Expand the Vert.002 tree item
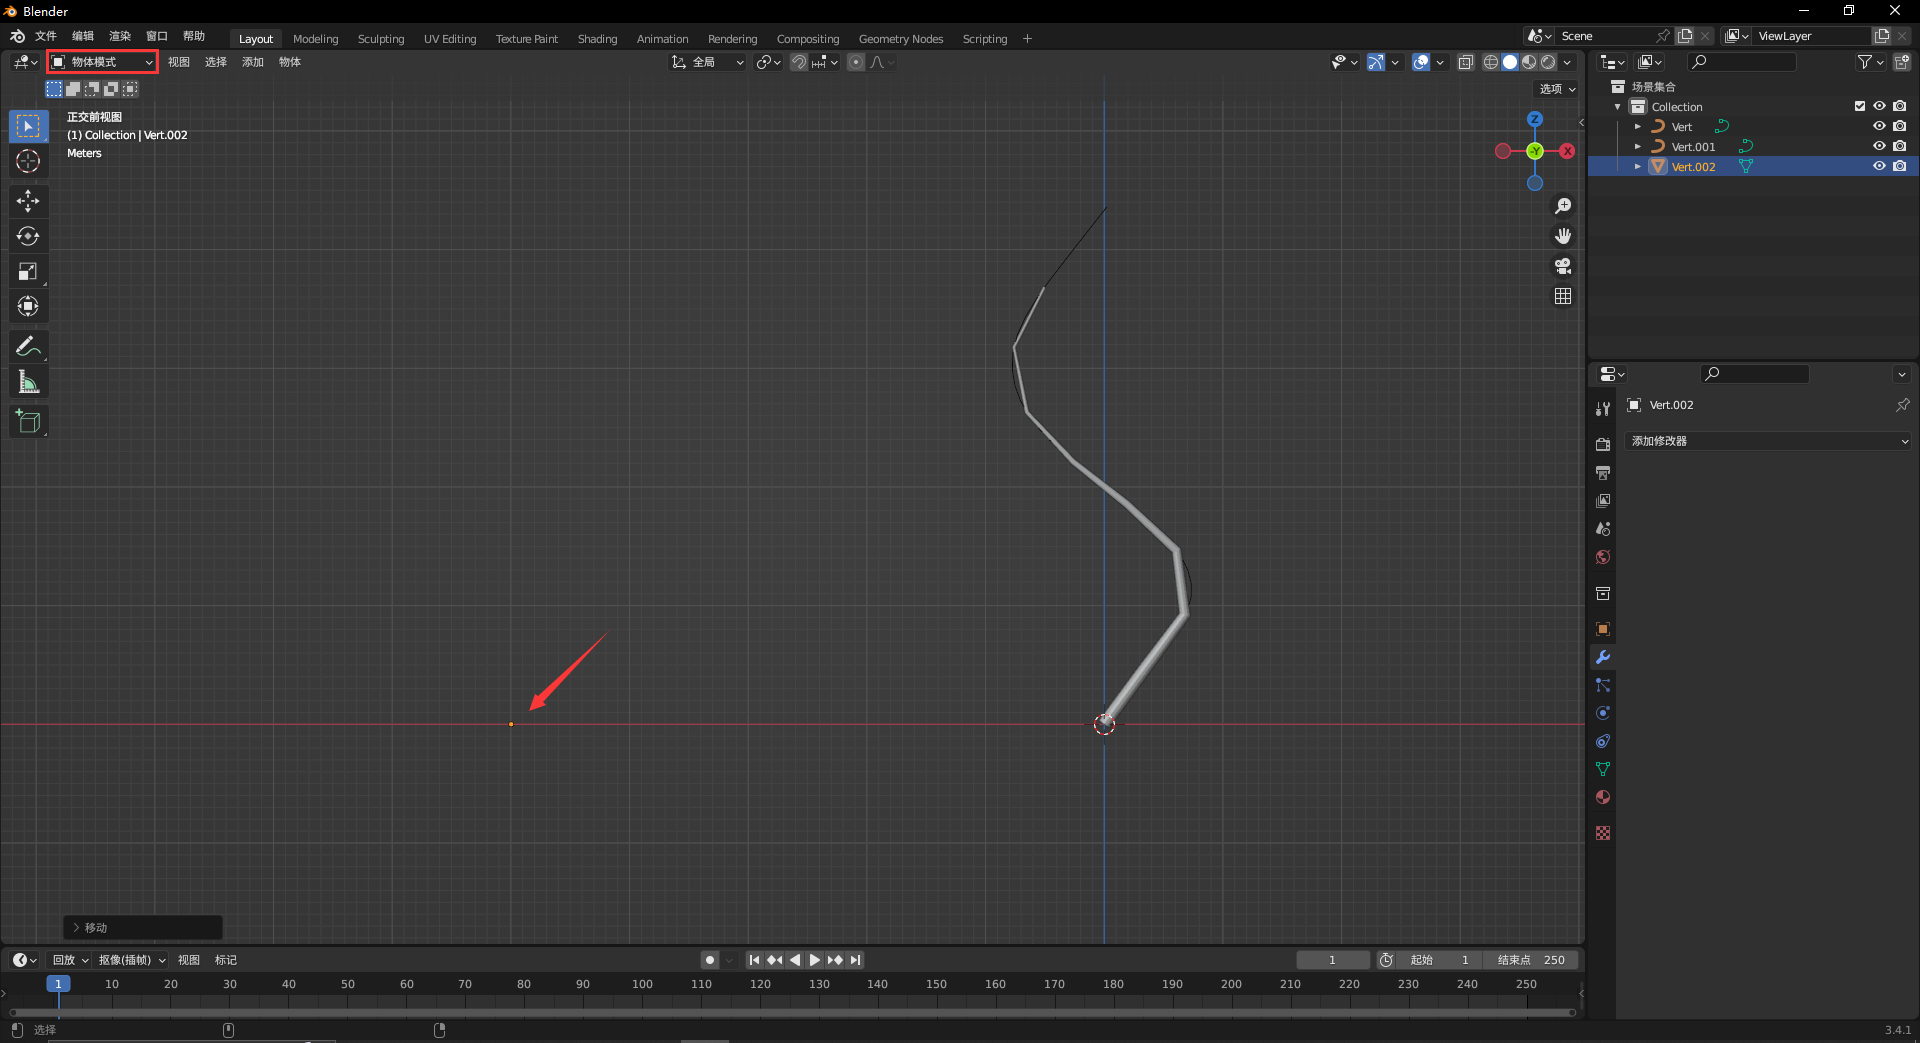This screenshot has height=1043, width=1920. [x=1637, y=166]
